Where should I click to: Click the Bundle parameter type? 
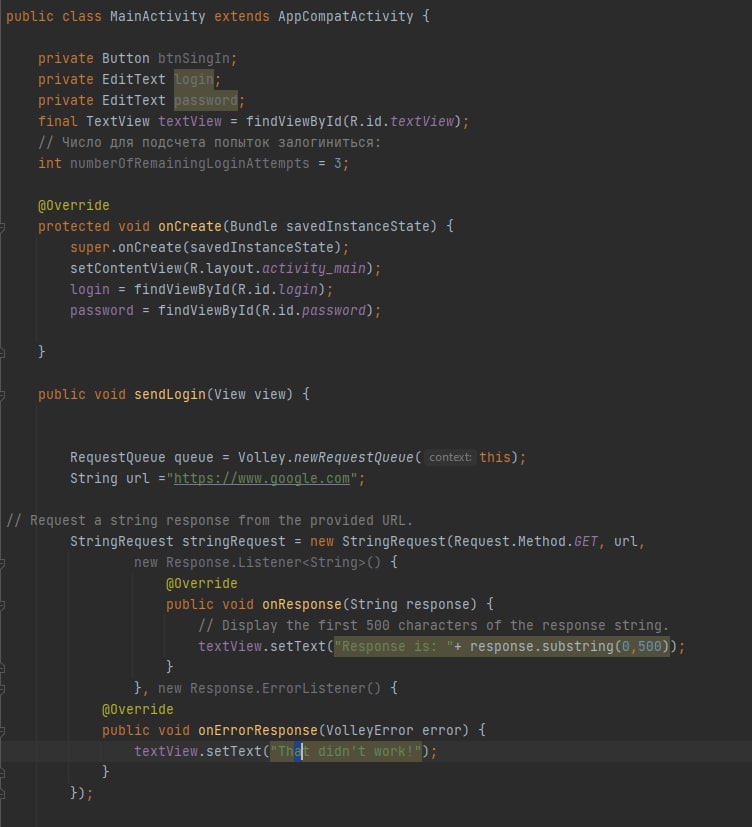(254, 226)
